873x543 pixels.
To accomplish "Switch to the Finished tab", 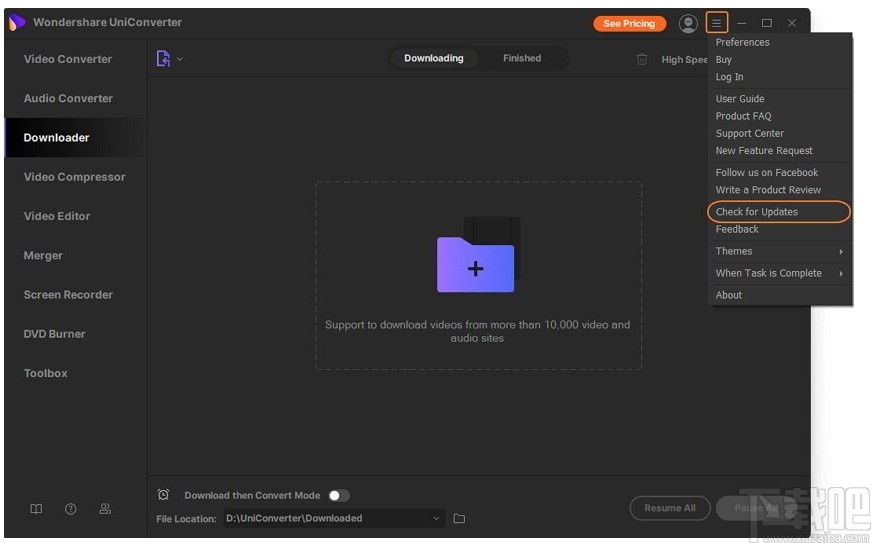I will (522, 58).
